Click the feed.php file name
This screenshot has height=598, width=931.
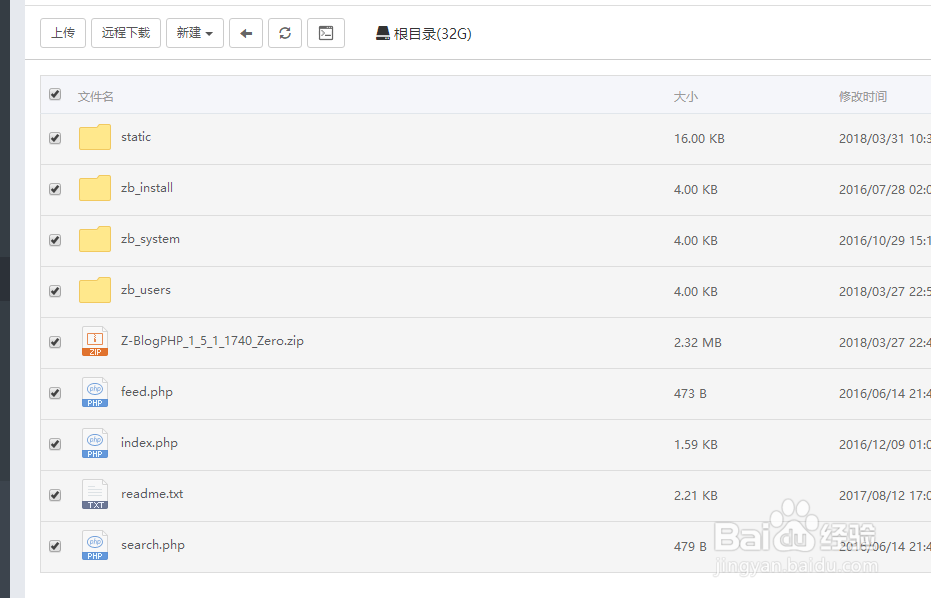tap(147, 392)
